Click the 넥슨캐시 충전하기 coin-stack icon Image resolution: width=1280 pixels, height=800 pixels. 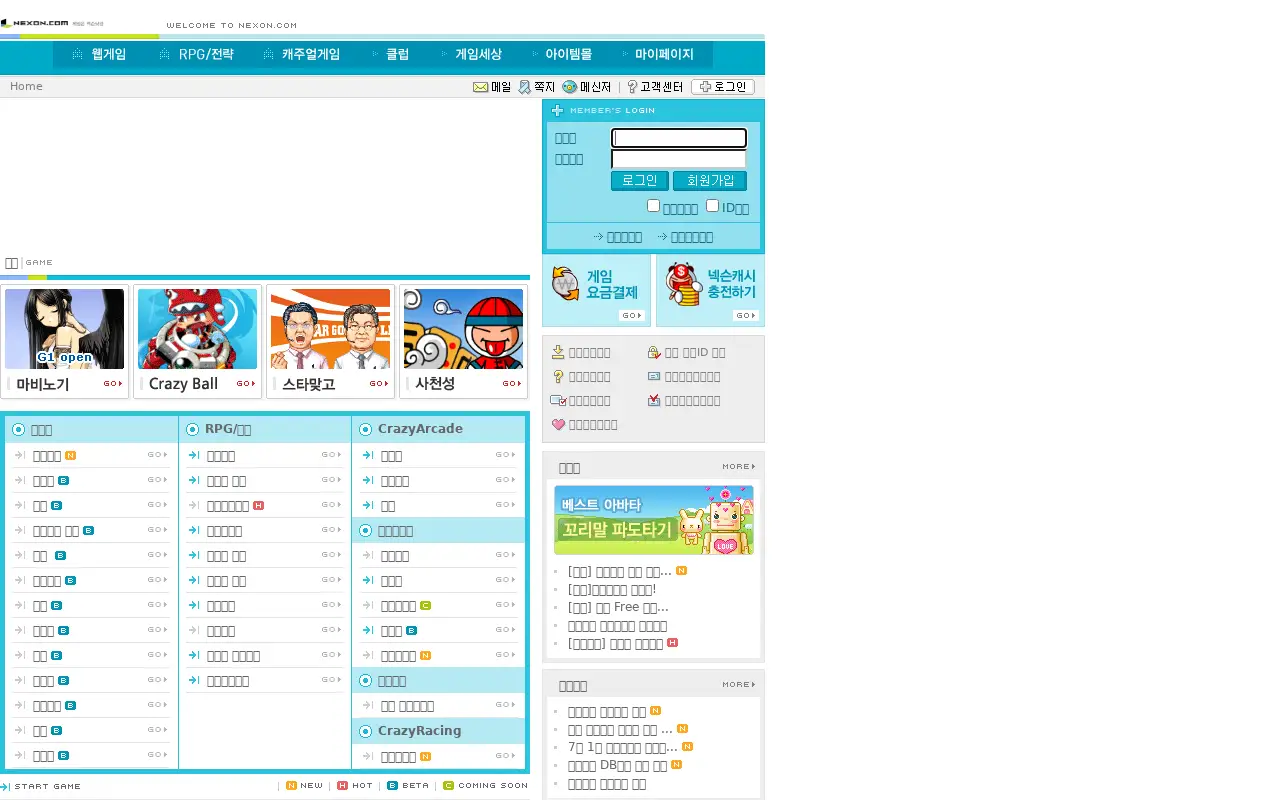684,283
